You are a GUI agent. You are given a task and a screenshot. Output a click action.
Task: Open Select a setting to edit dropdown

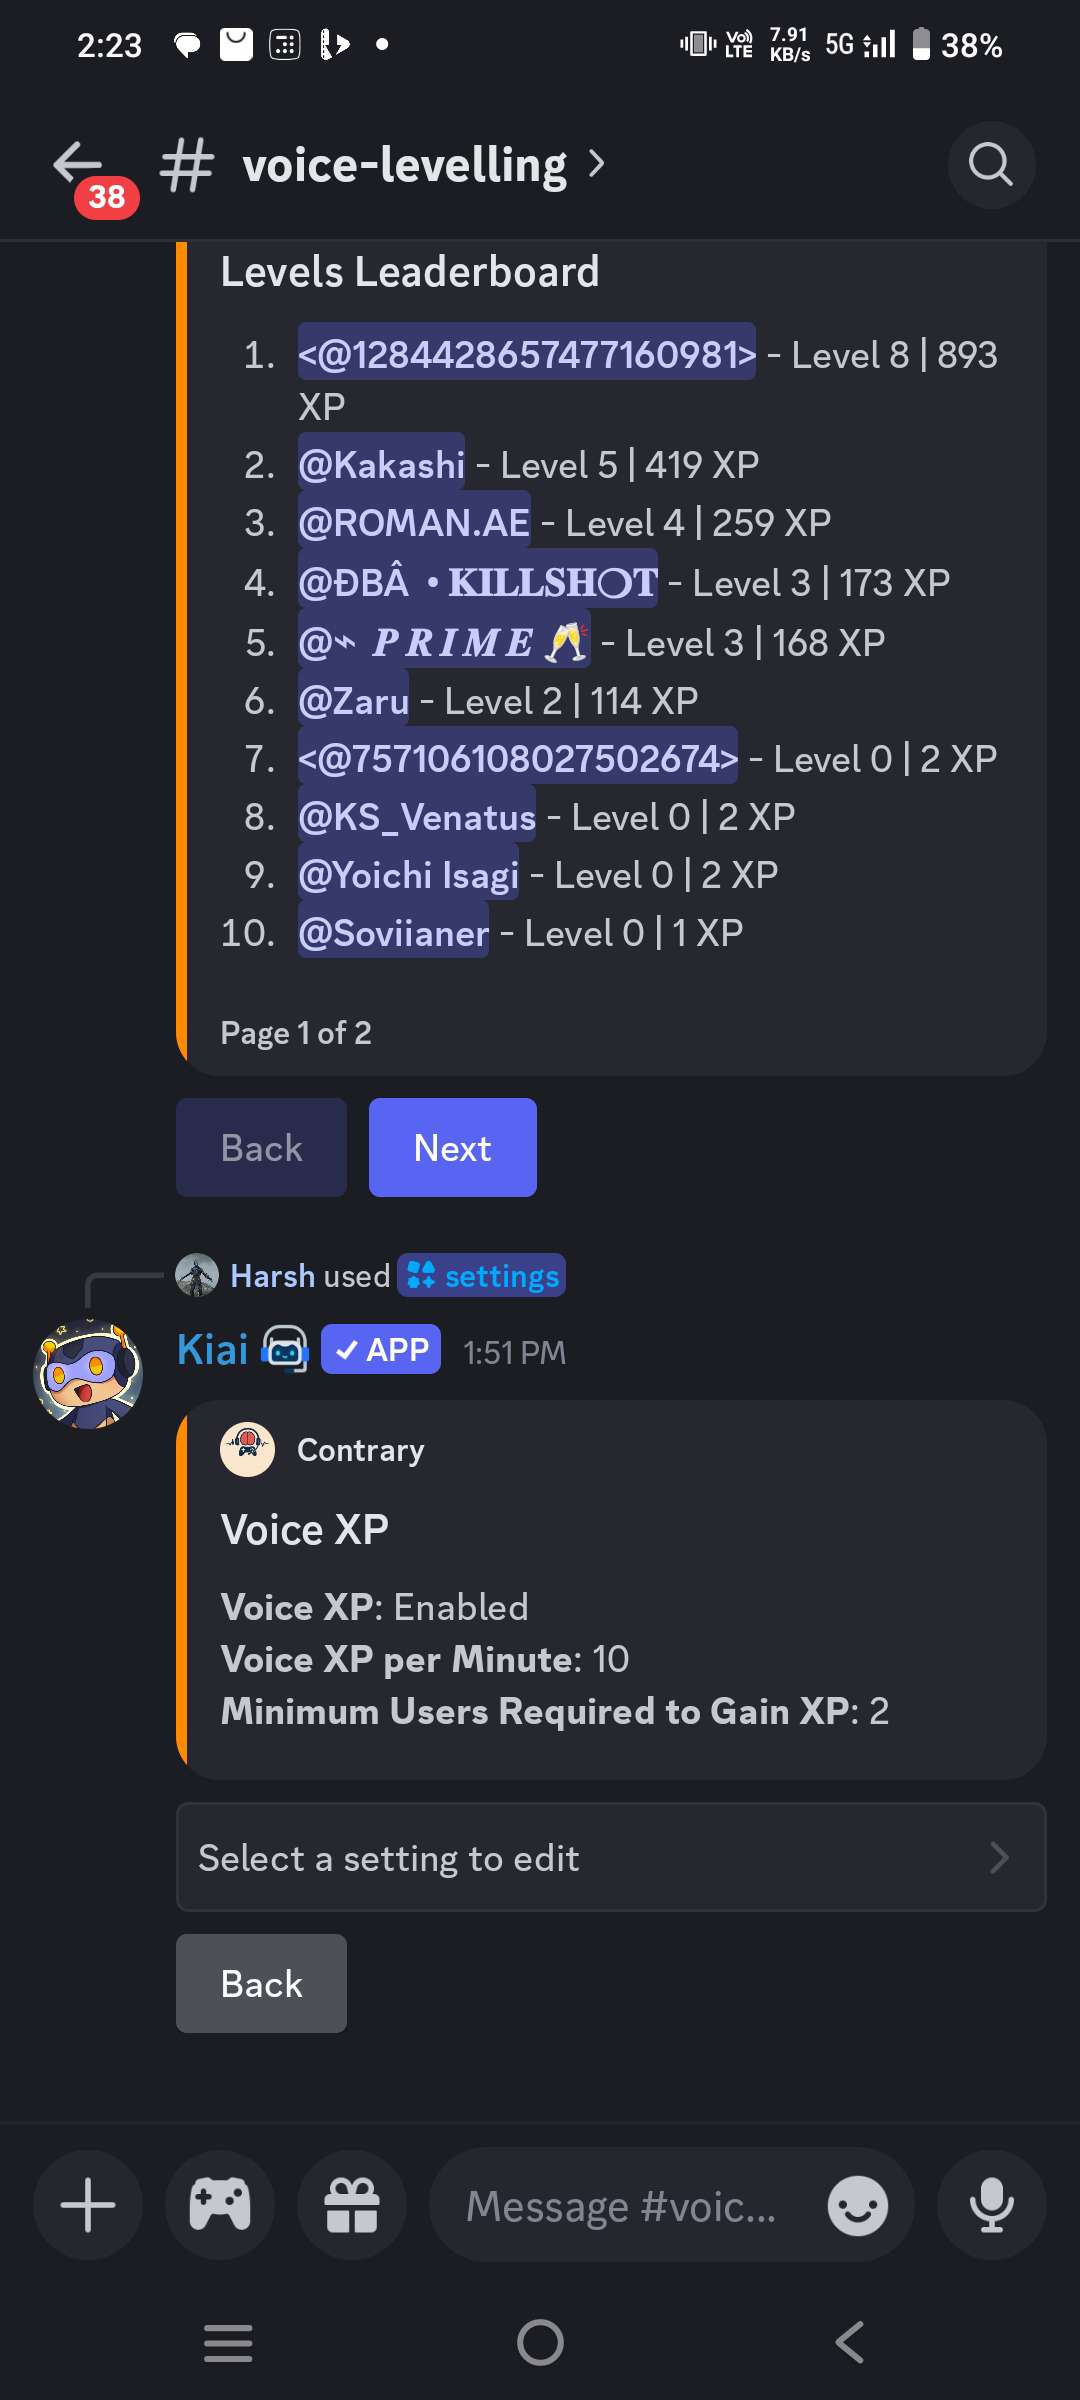[x=611, y=1857]
